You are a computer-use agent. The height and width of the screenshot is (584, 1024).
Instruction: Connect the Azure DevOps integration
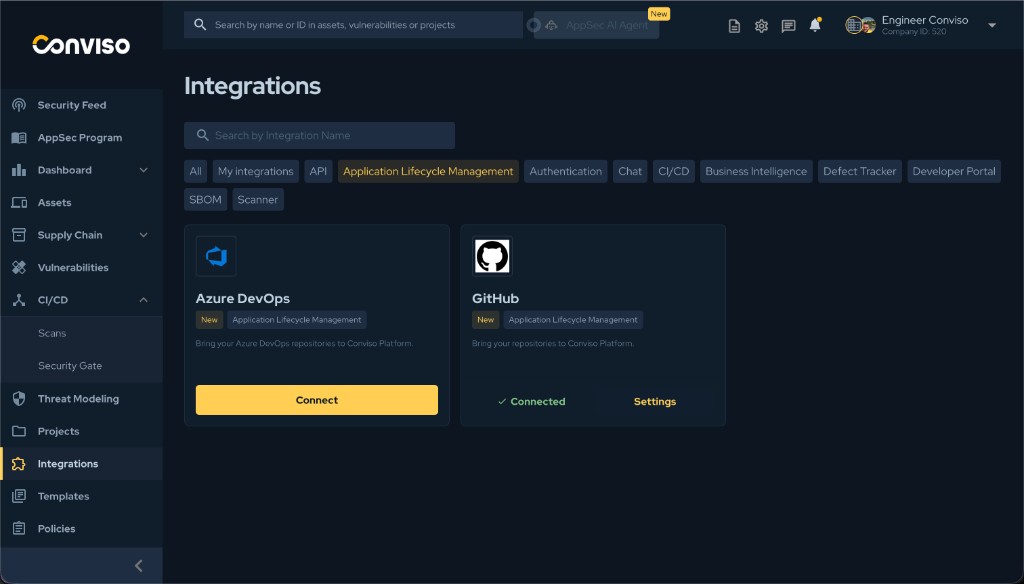pyautogui.click(x=316, y=400)
